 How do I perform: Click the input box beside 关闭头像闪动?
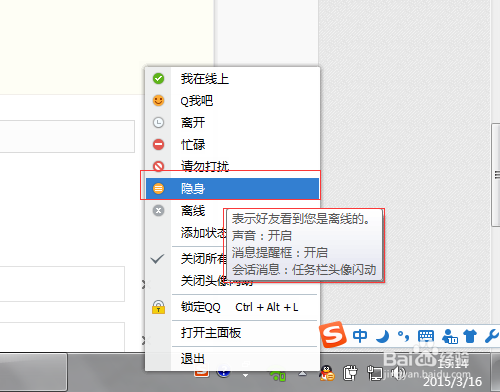tap(62, 284)
